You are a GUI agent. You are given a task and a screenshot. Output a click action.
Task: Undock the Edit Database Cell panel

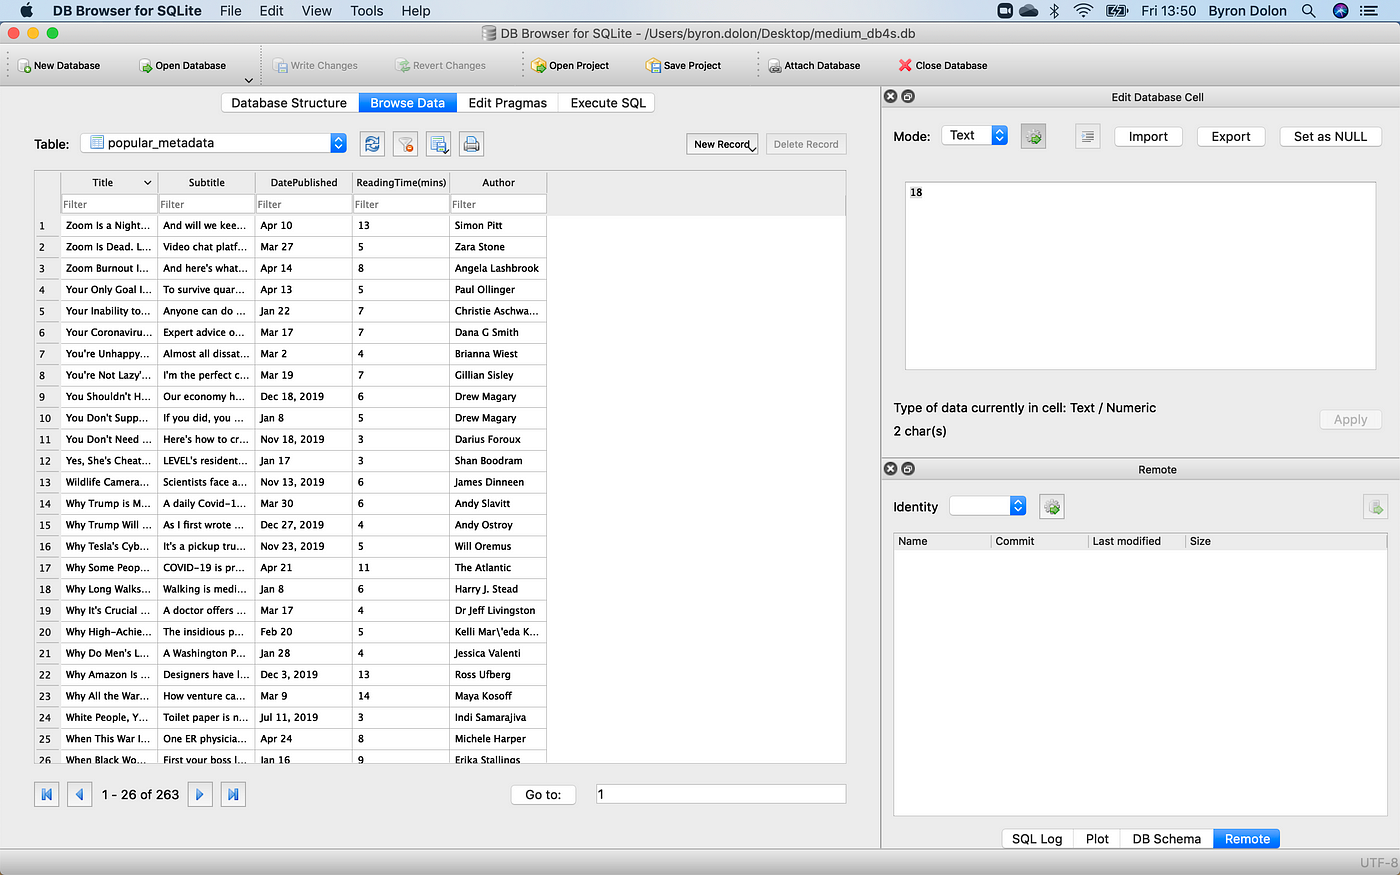pyautogui.click(x=908, y=97)
